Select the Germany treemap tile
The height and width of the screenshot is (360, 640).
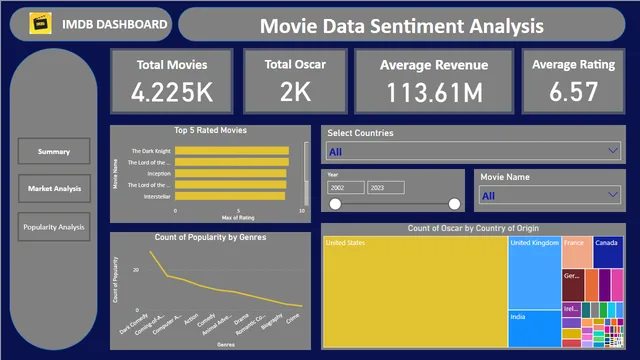(x=573, y=285)
